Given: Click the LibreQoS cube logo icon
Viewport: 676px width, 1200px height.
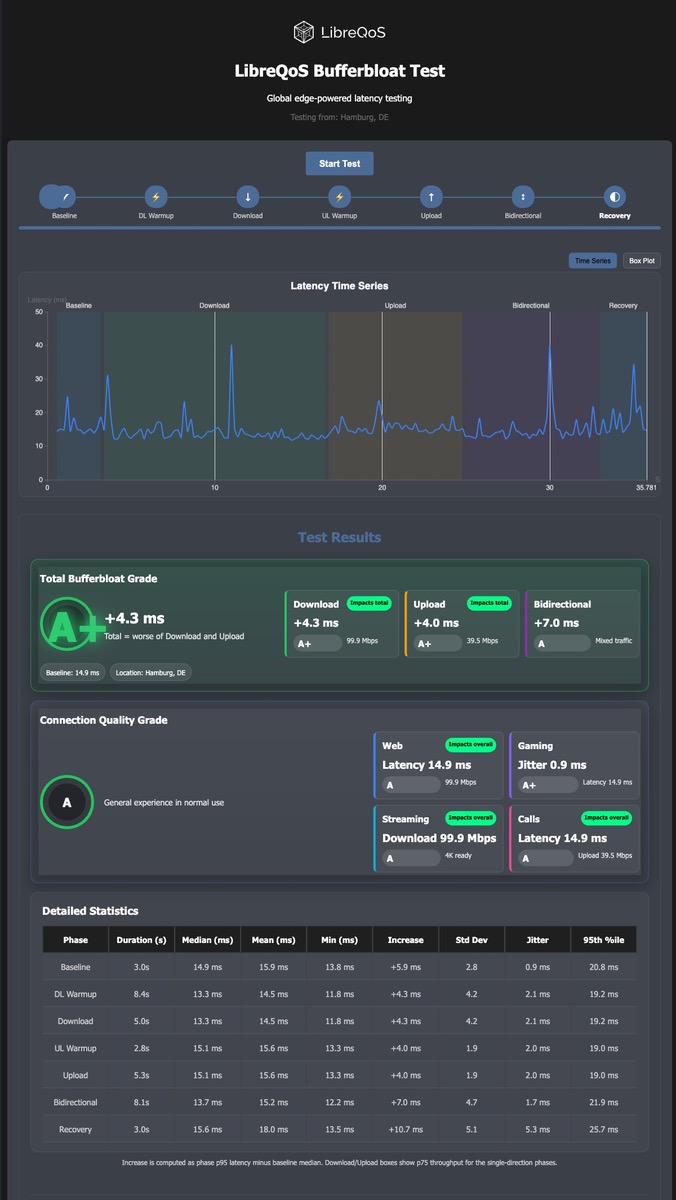Looking at the screenshot, I should (303, 33).
